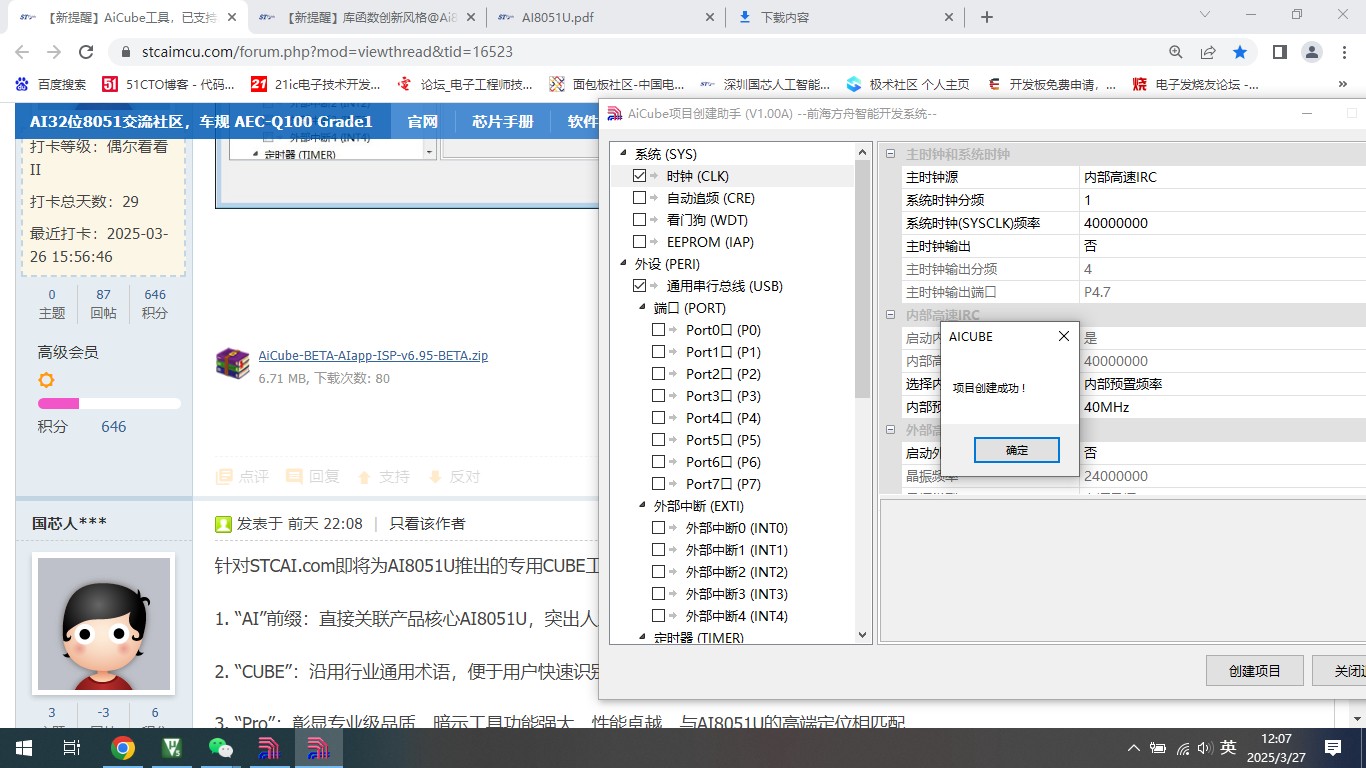Collapse the 定时器 (TIMER) node in AiCube

coord(643,637)
